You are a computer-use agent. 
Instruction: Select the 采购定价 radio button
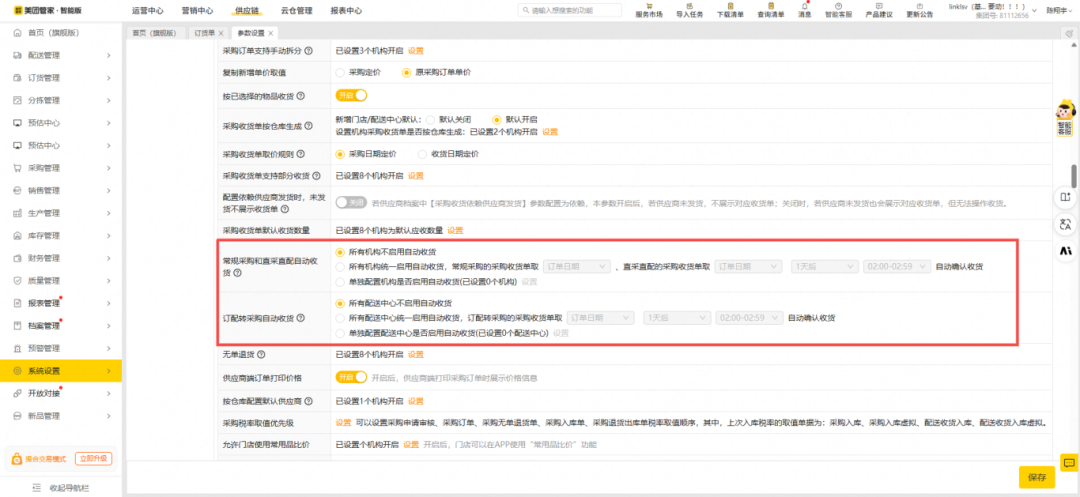pos(340,72)
